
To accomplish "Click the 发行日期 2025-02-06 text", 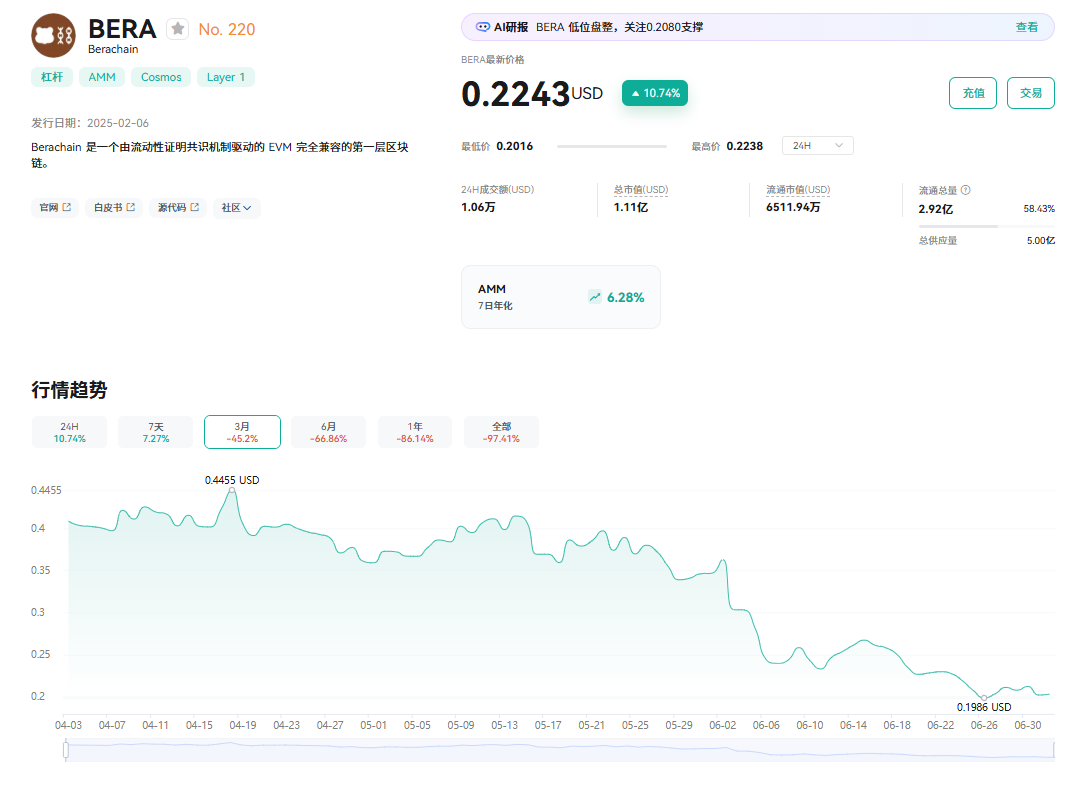I will coord(90,123).
